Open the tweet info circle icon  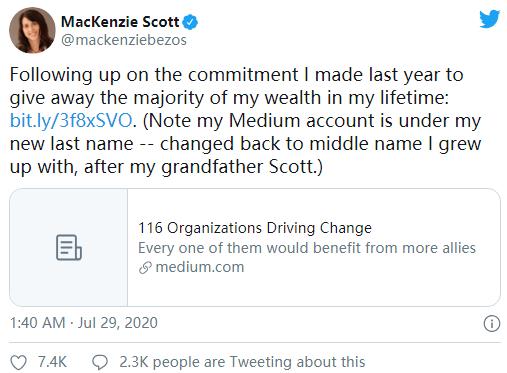[x=492, y=323]
